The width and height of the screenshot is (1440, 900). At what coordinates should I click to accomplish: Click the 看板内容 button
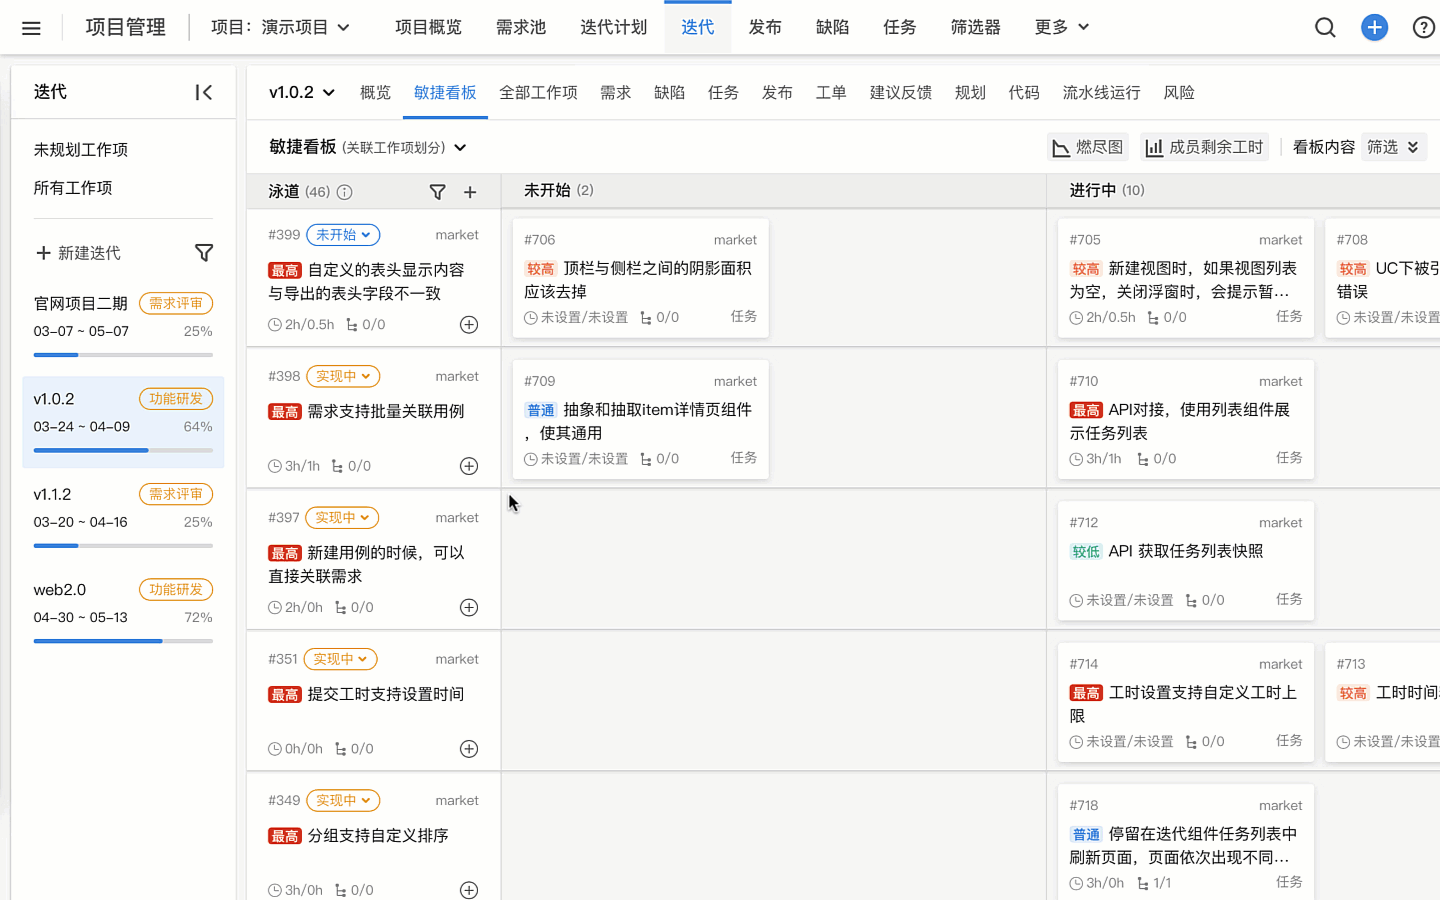coord(1323,147)
